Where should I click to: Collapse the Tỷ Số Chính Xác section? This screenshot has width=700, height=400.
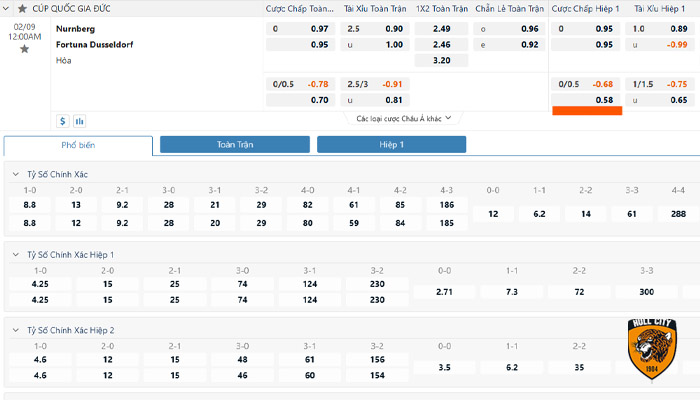pyautogui.click(x=15, y=174)
